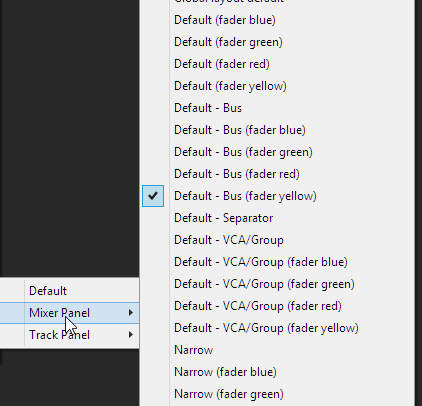Click checked Default - Bus (fader yellow) entry
The width and height of the screenshot is (422, 406).
(x=277, y=196)
